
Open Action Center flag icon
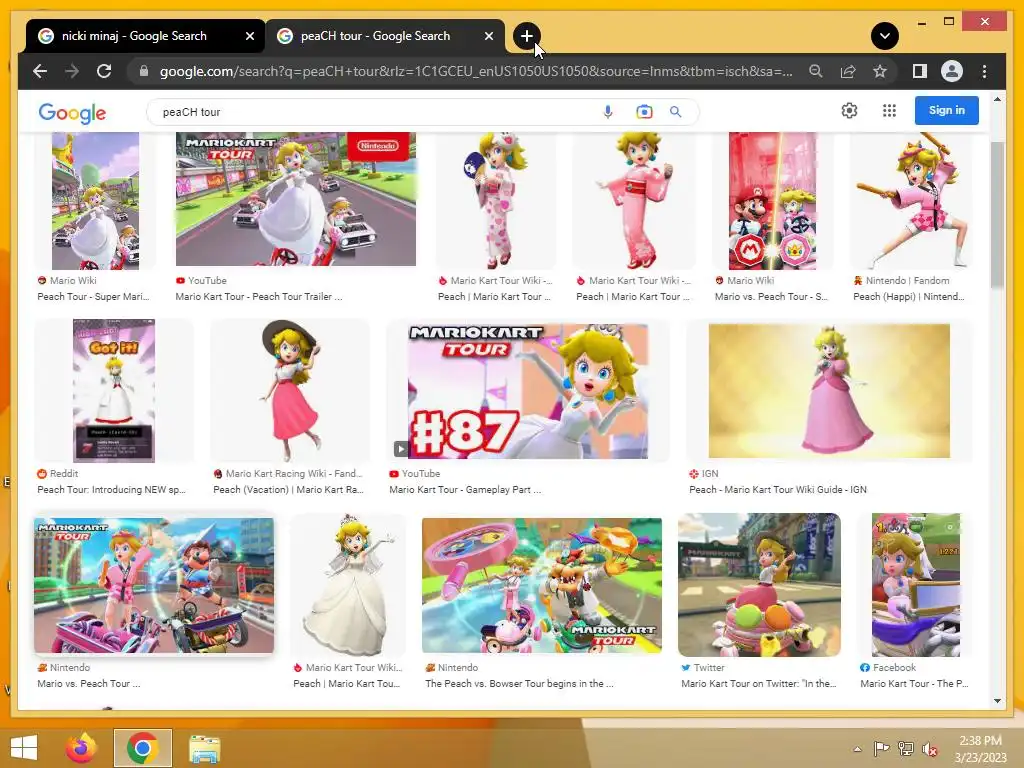pos(881,748)
